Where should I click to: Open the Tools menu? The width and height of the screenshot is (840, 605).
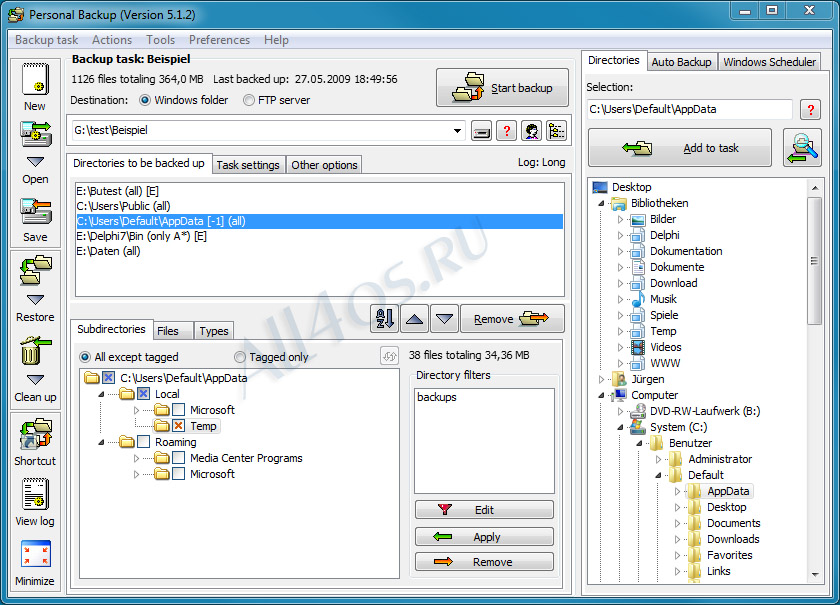click(160, 40)
